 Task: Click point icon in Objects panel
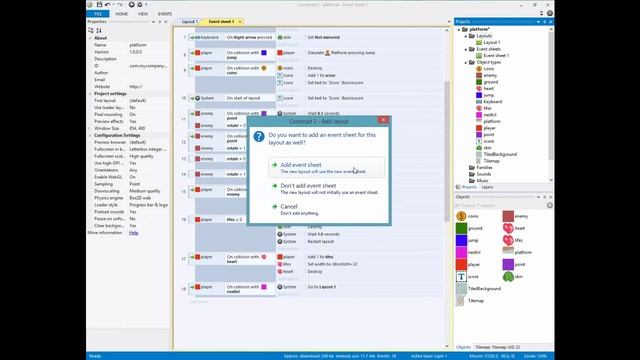508,264
